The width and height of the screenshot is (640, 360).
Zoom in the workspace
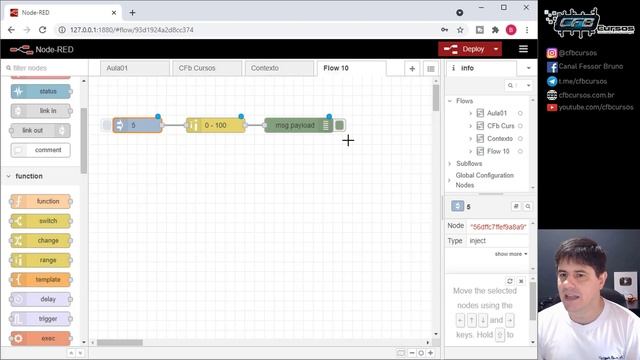point(431,353)
